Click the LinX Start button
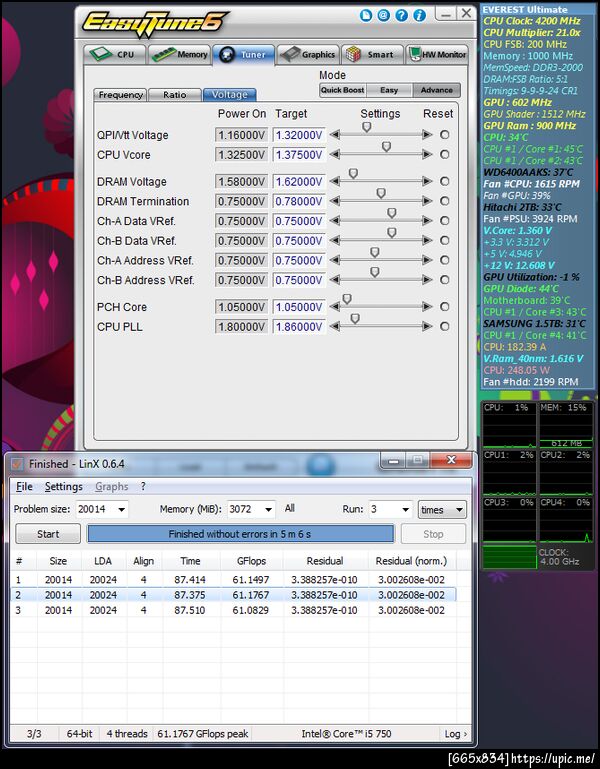 [48, 534]
